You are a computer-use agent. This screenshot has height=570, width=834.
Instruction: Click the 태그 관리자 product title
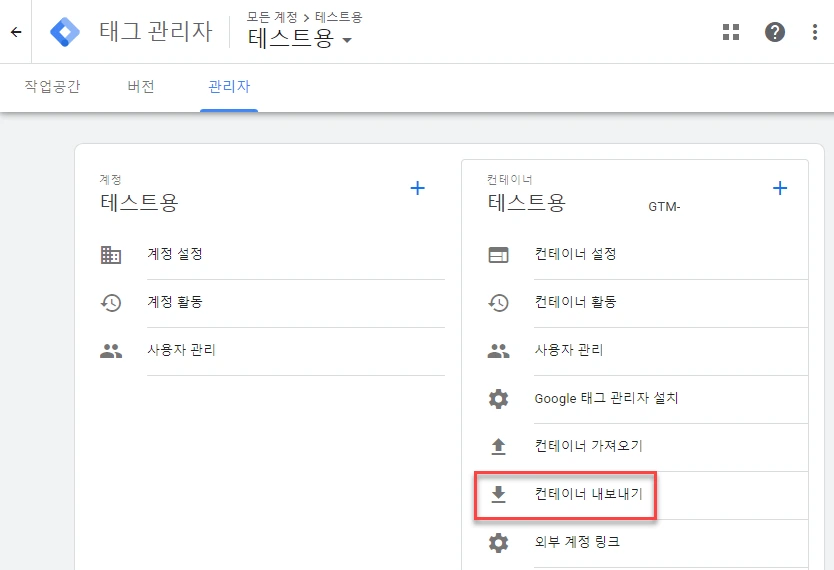pos(156,31)
